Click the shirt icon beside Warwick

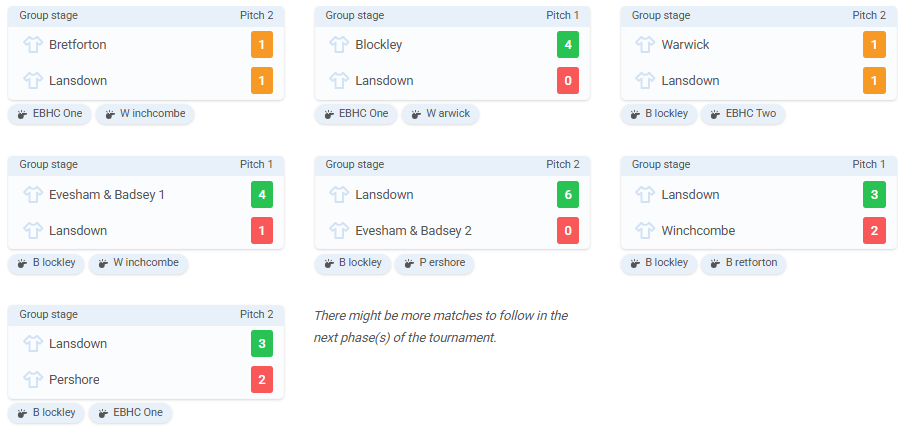645,44
